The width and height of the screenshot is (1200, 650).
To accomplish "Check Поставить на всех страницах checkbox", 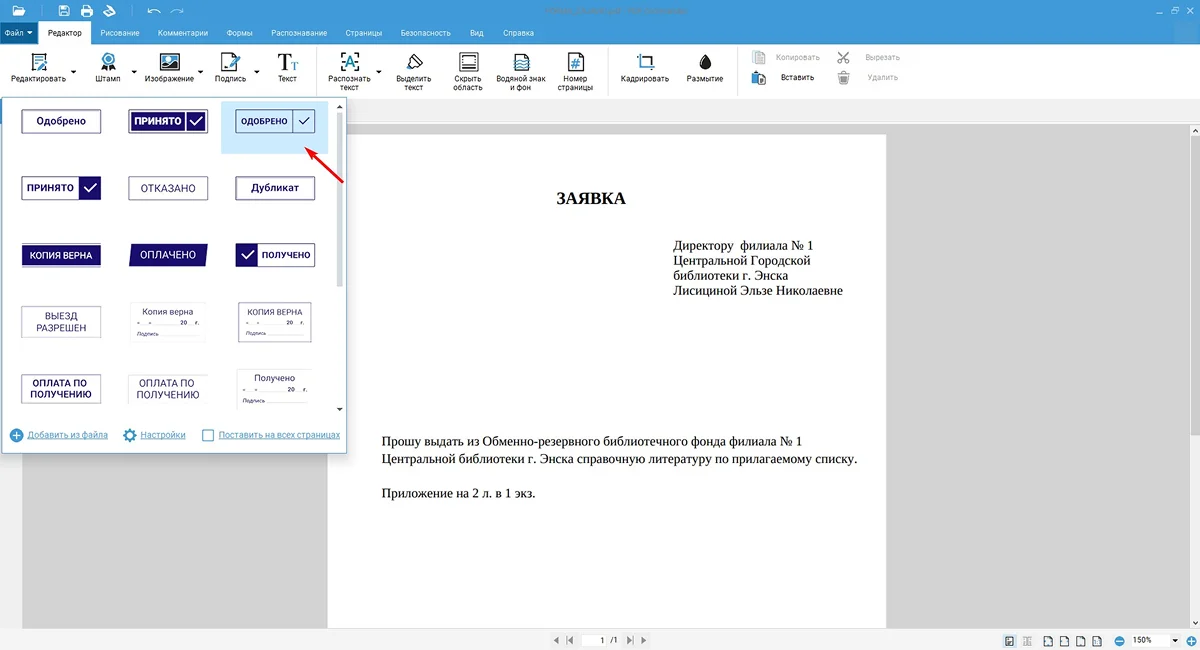I will click(208, 435).
